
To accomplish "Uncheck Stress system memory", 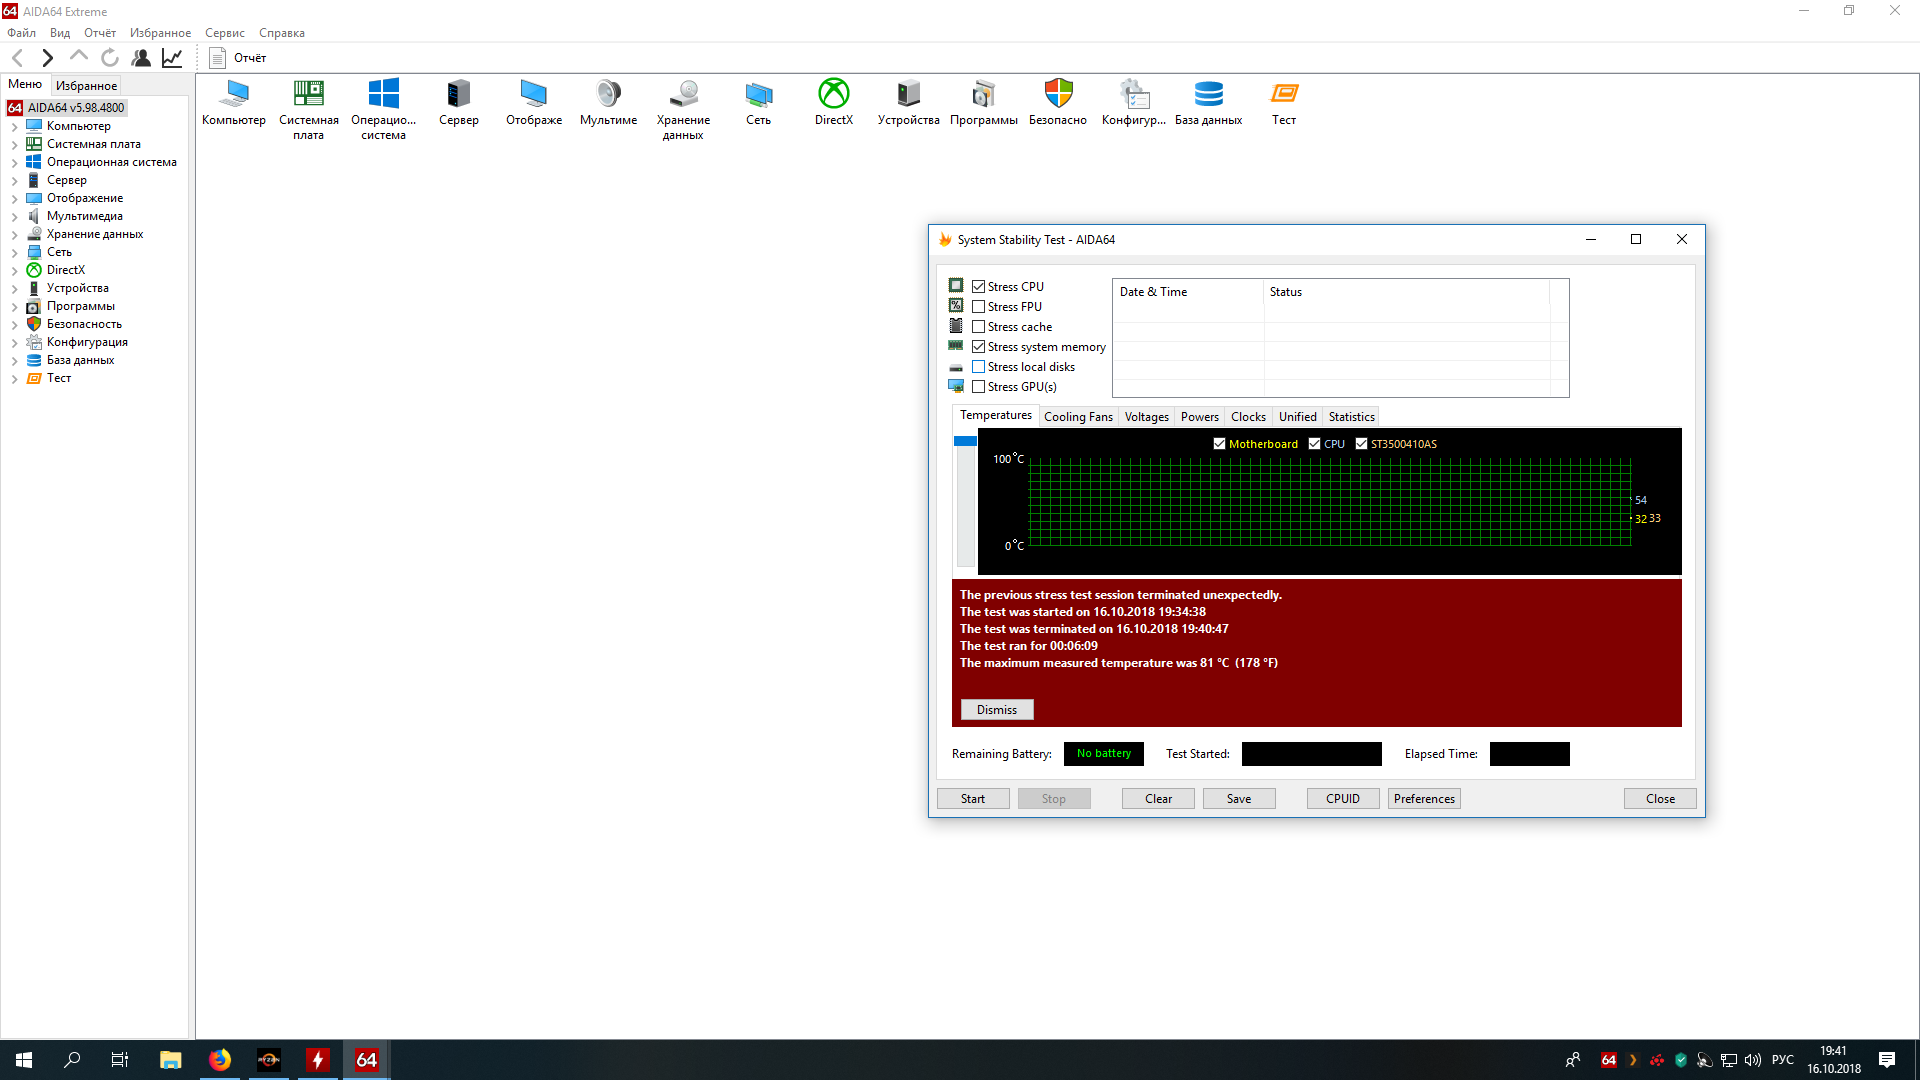I will (979, 347).
